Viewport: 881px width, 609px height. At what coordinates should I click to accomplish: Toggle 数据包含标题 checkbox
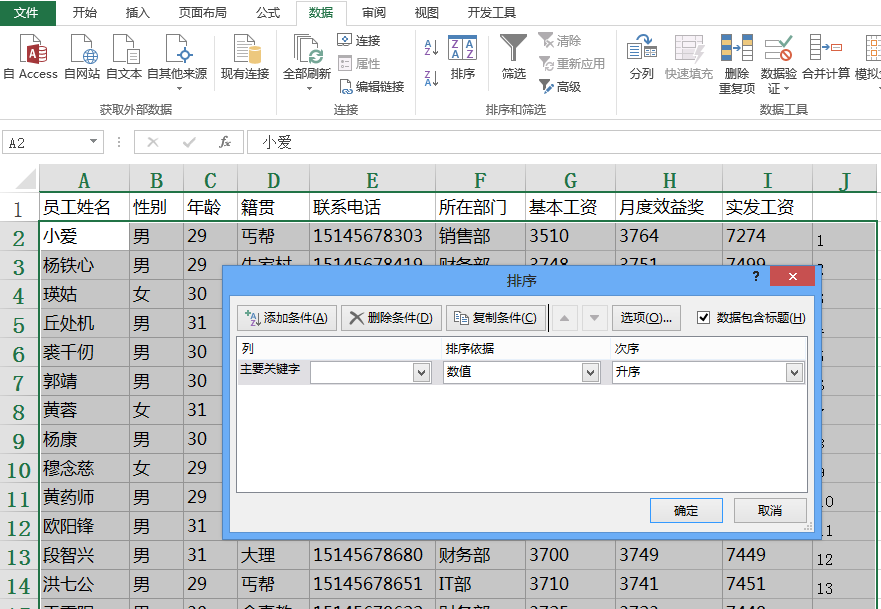click(703, 318)
